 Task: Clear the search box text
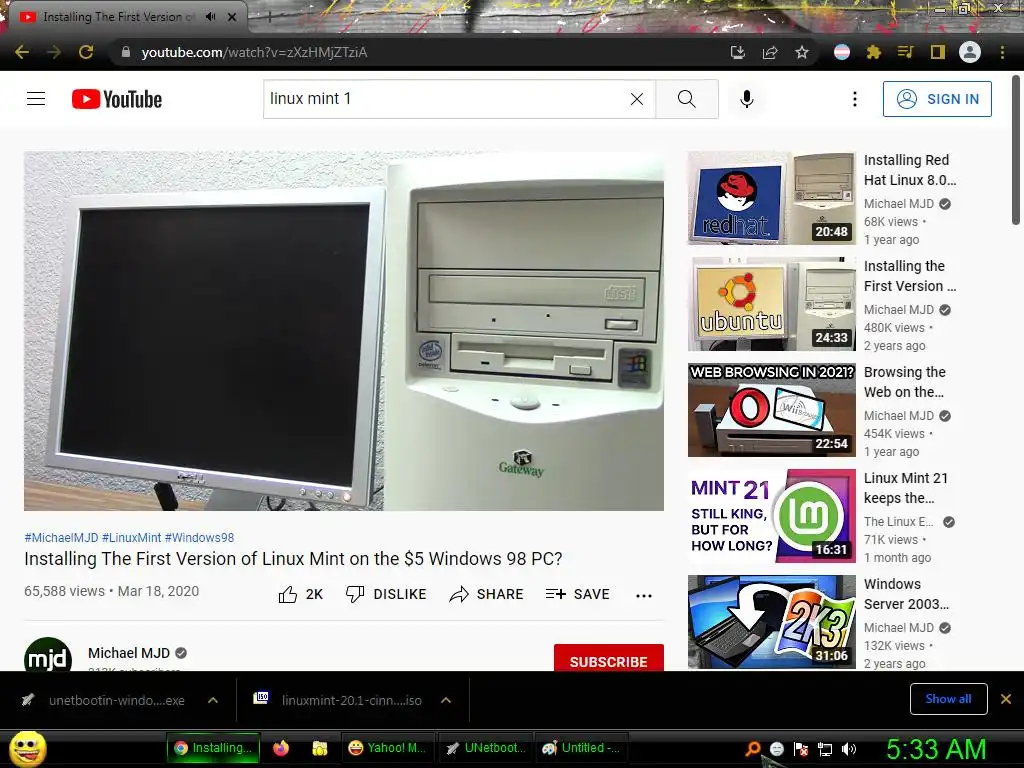[637, 99]
